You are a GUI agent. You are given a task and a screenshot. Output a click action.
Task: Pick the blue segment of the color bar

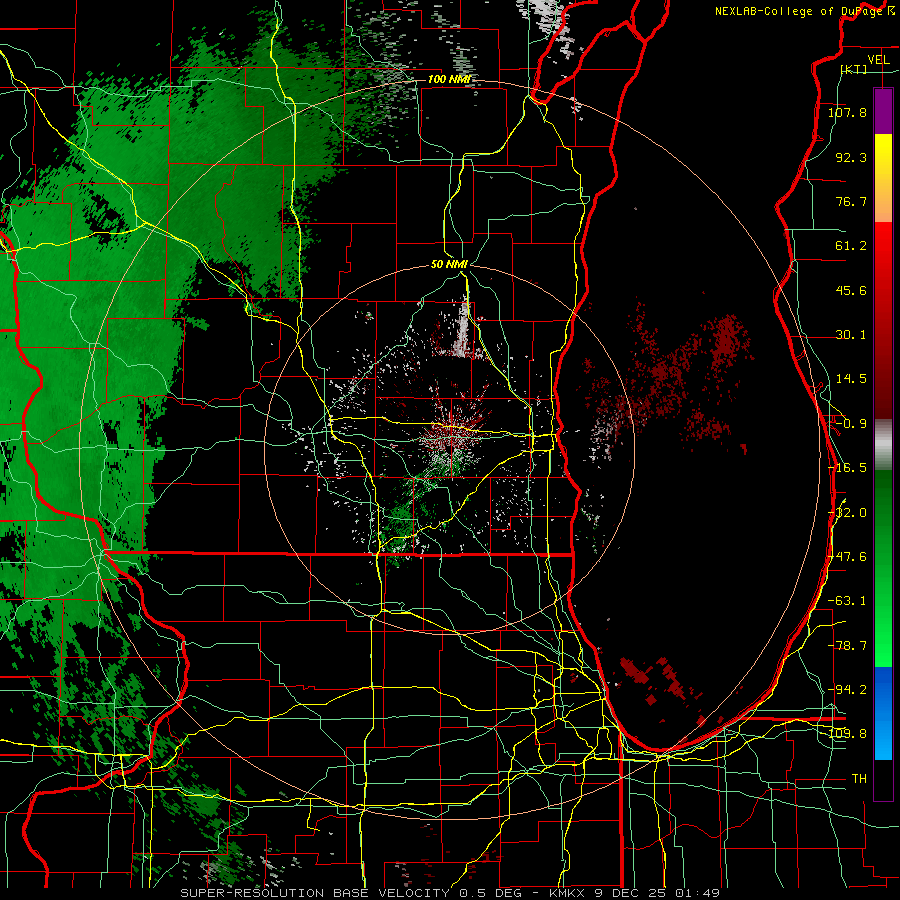(883, 713)
